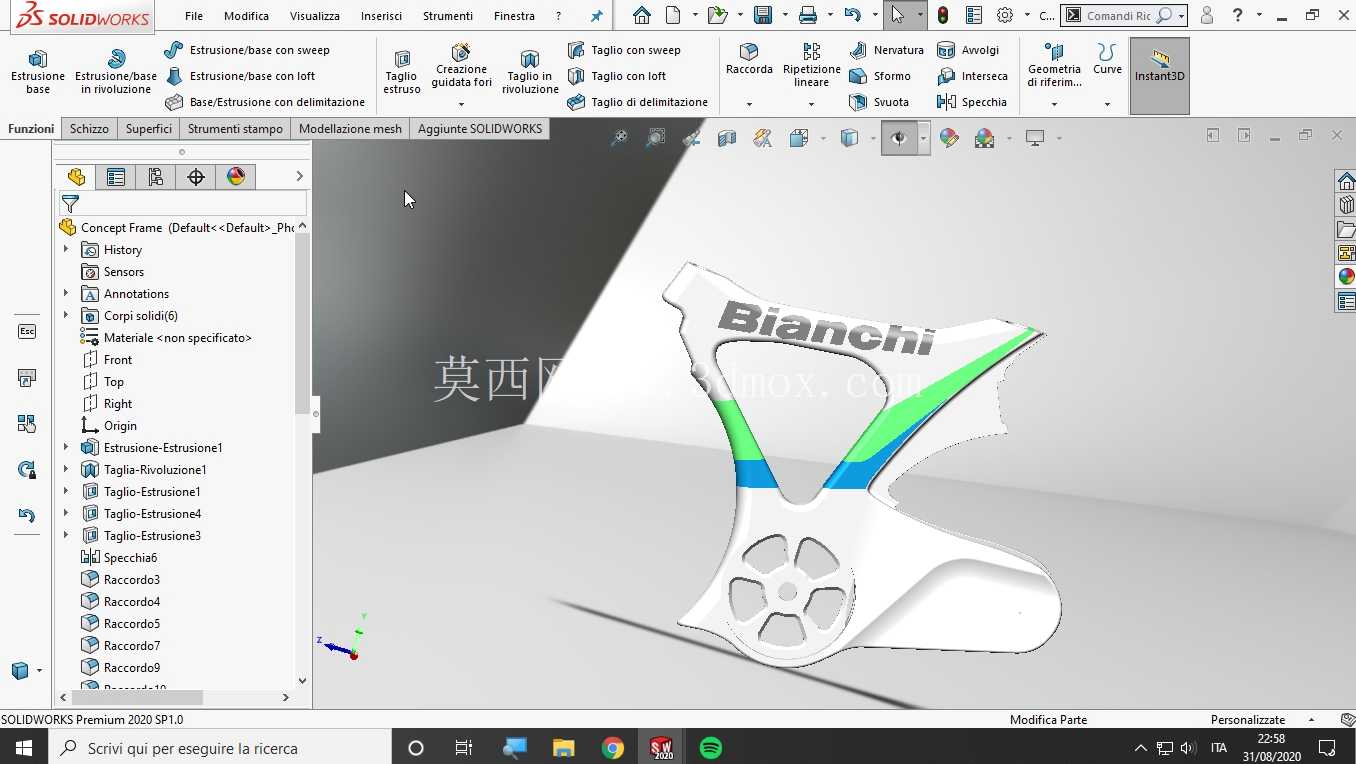Select Ripetizione lineare pattern tool
This screenshot has height=764, width=1356.
812,65
